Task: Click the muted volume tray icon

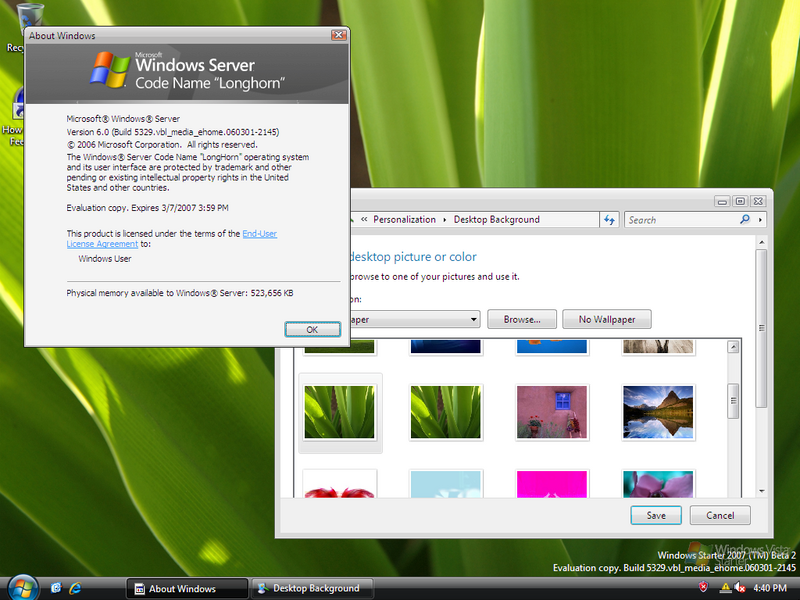Action: [x=739, y=588]
